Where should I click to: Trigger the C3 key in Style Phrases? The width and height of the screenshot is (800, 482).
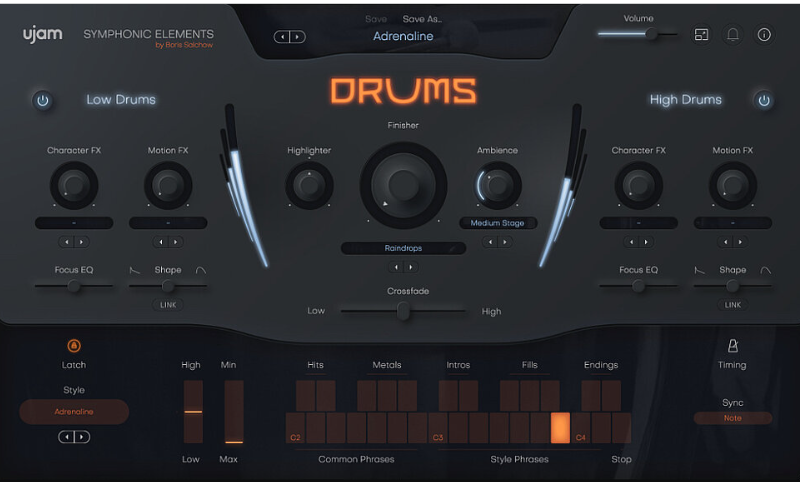click(x=438, y=428)
